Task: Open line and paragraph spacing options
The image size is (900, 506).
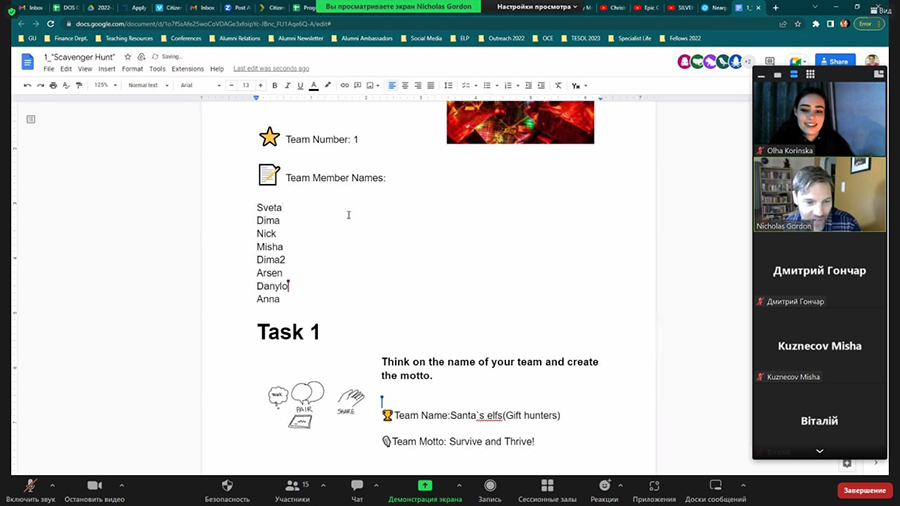Action: pos(448,85)
